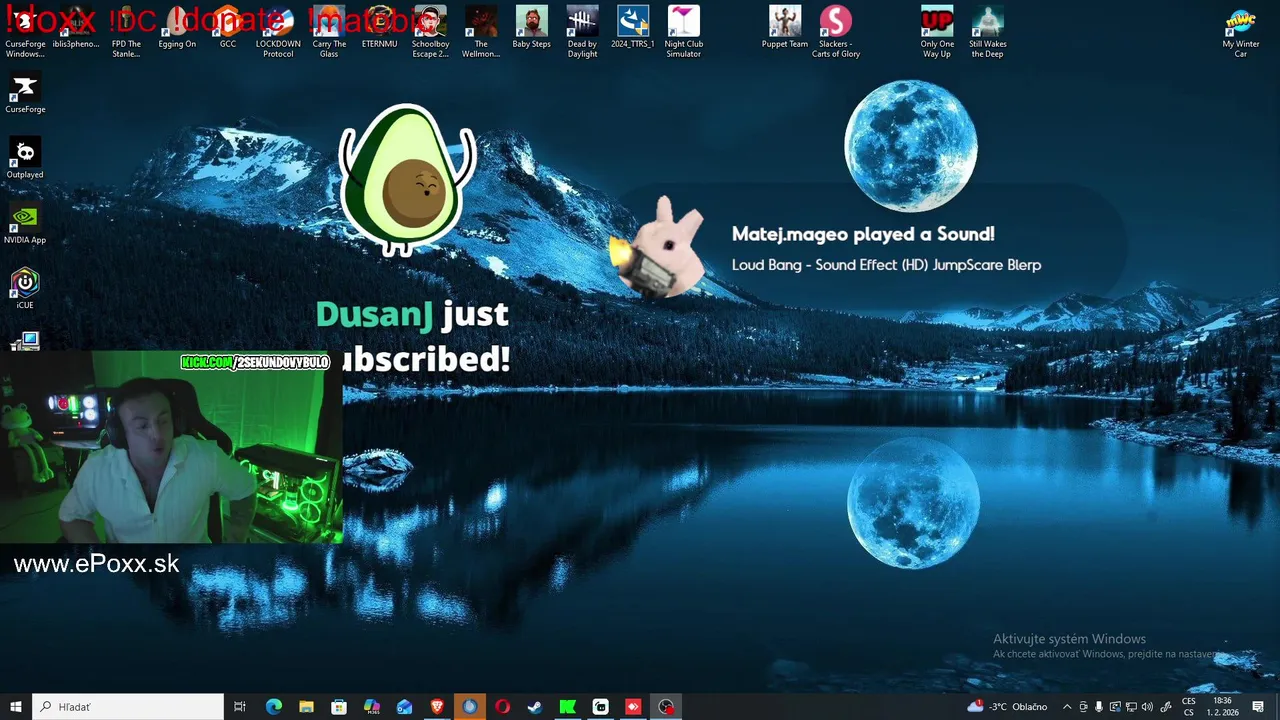1280x720 pixels.
Task: Launch Brave browser from the taskbar
Action: click(x=437, y=707)
